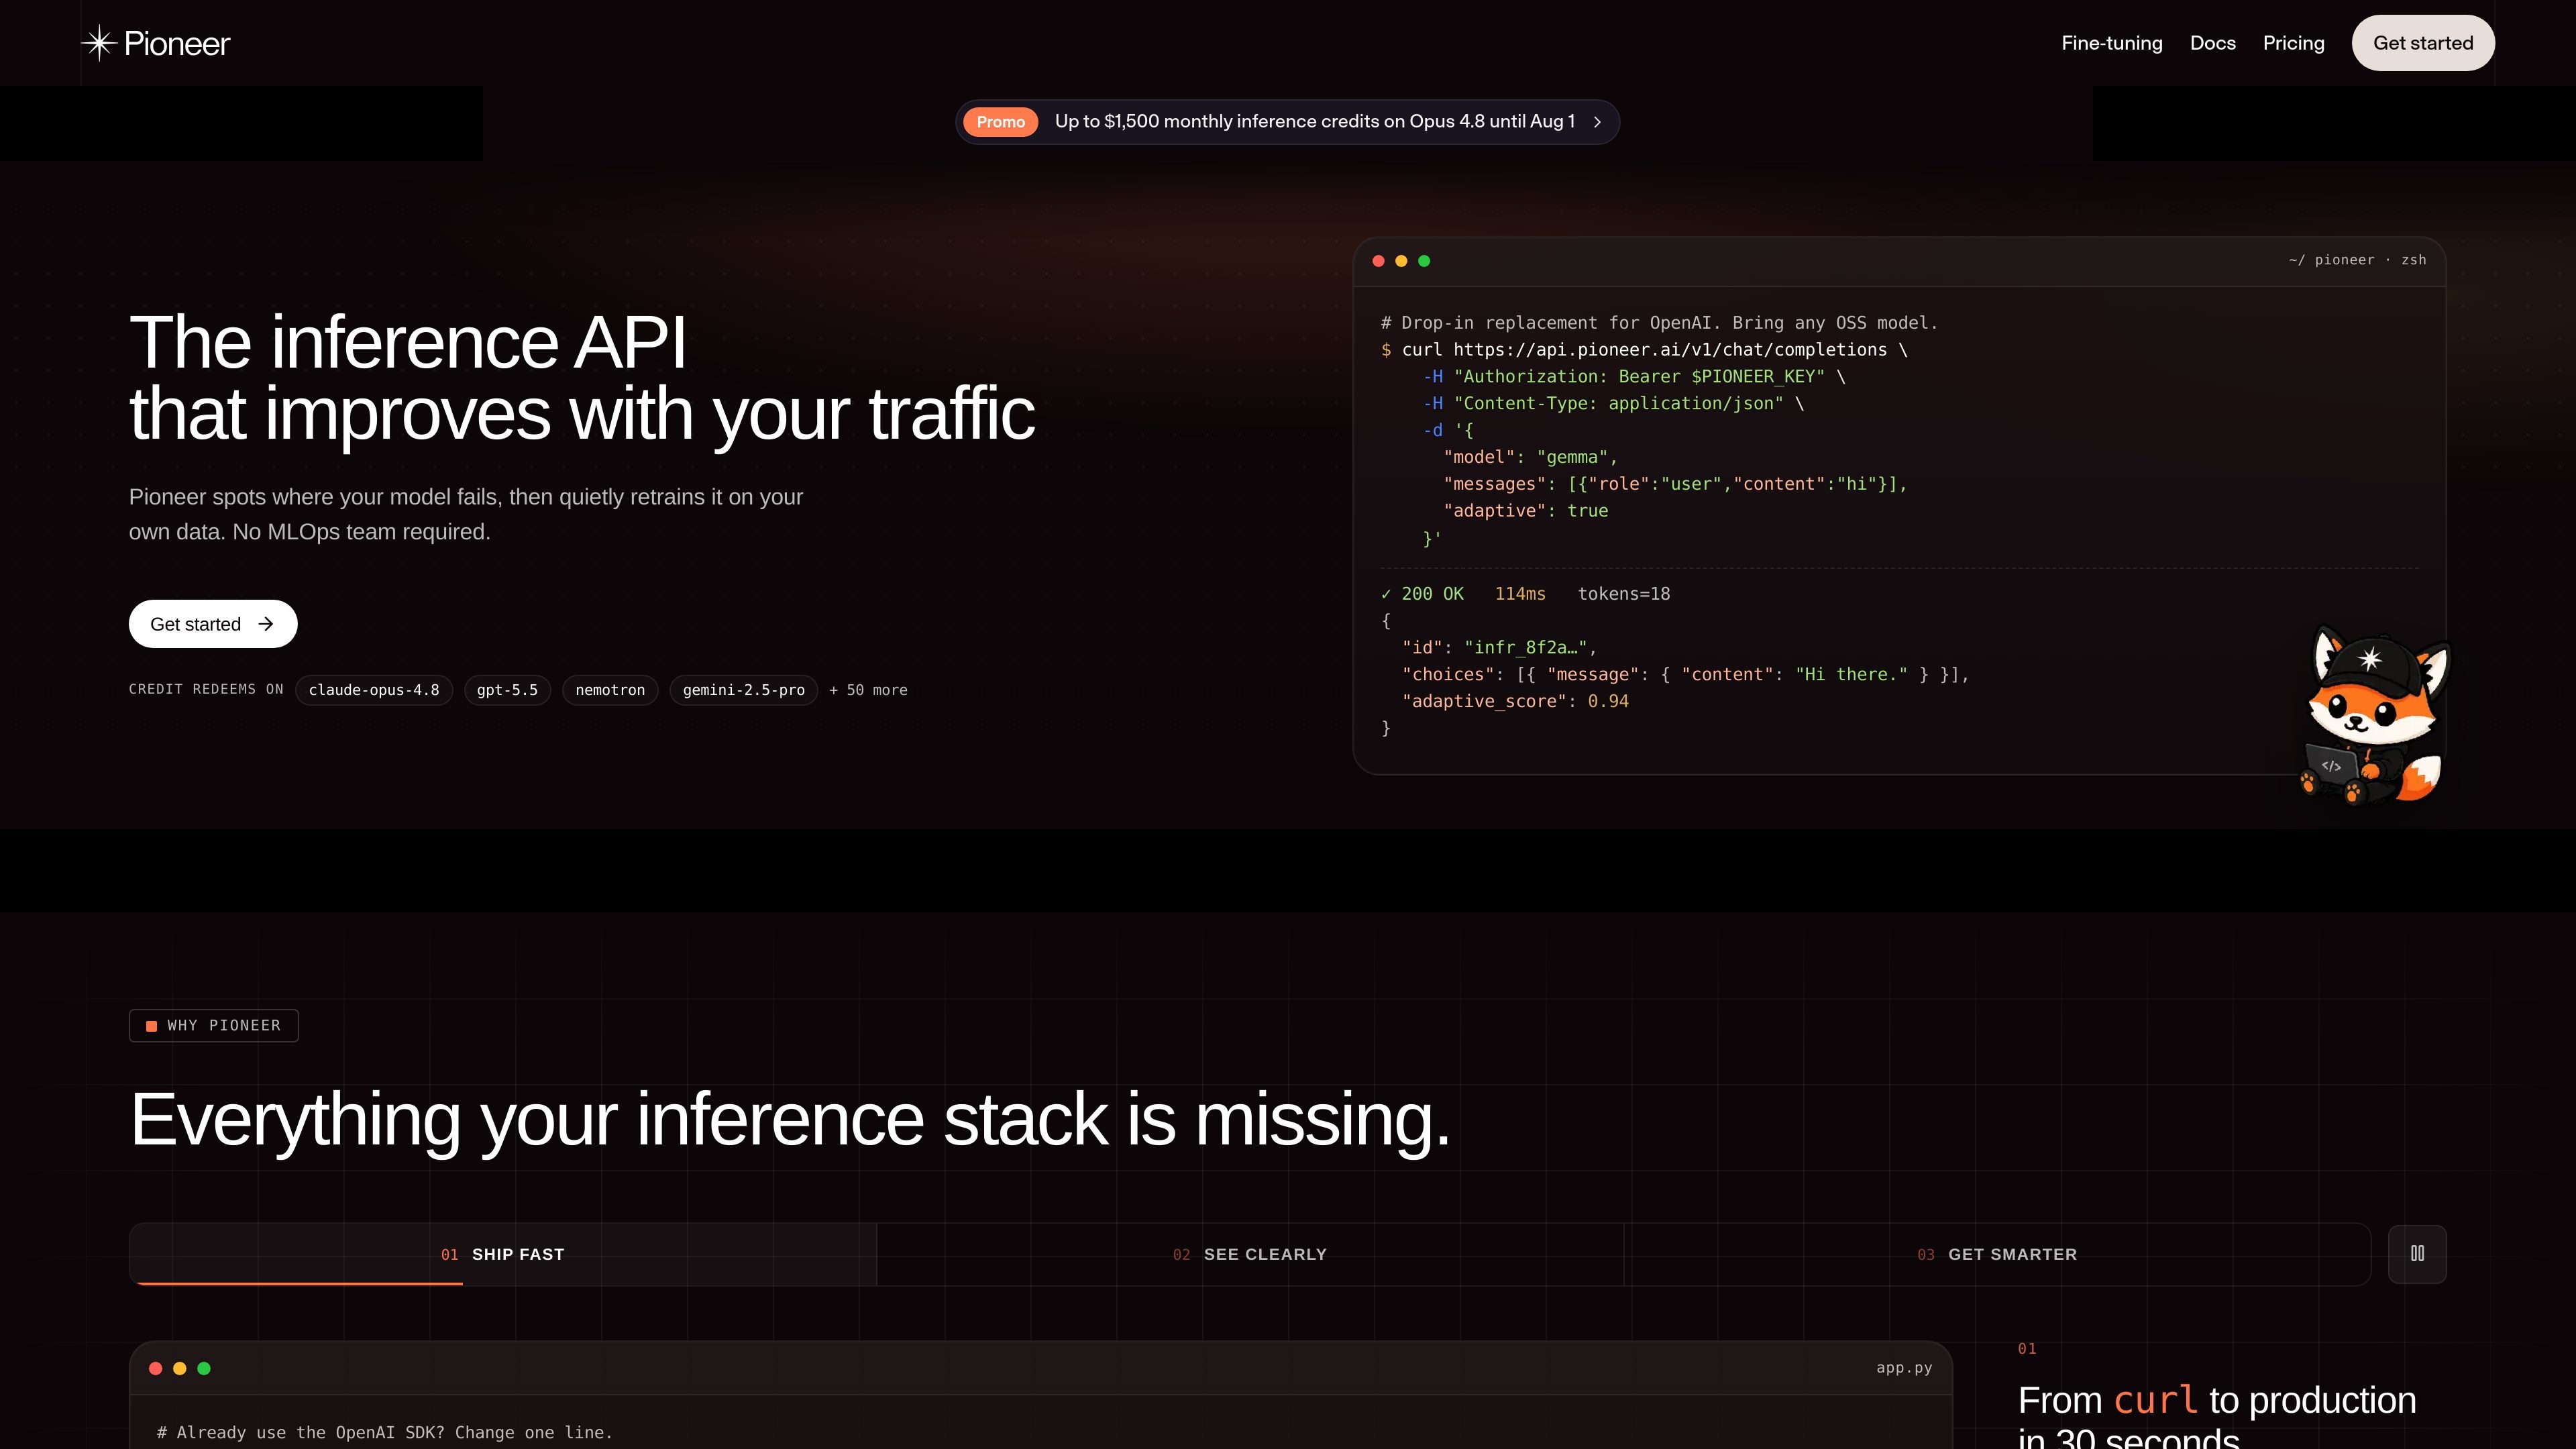The height and width of the screenshot is (1449, 2576).
Task: Click the "CREDIT REDEEMS ON" label
Action: coord(206,689)
